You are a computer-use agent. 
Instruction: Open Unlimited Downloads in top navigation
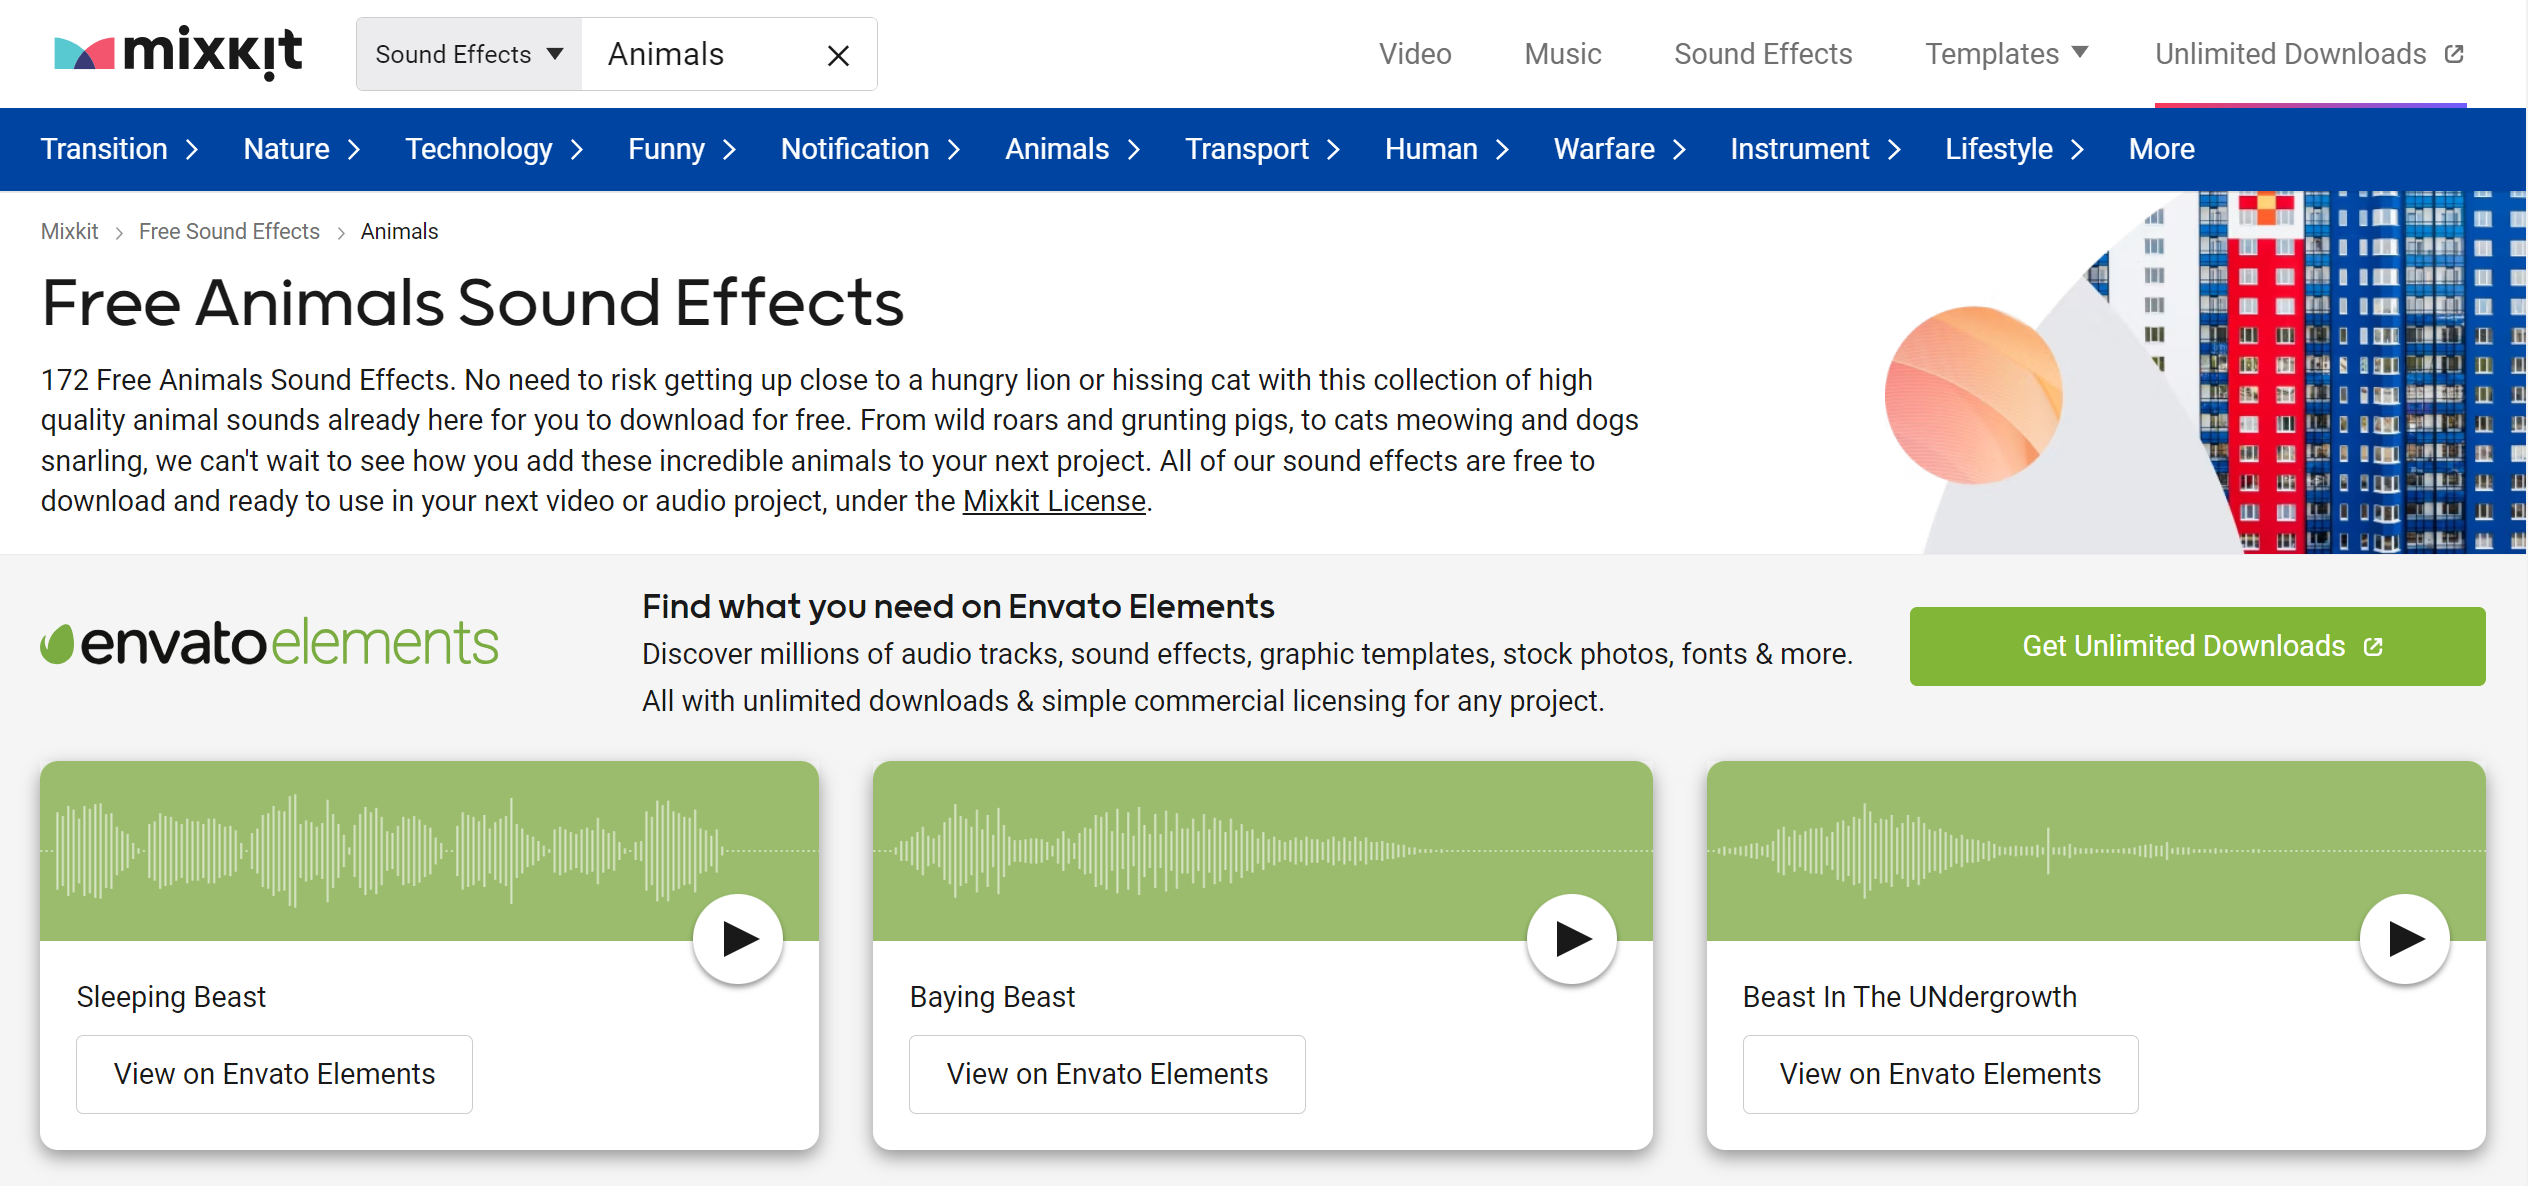click(x=2309, y=54)
